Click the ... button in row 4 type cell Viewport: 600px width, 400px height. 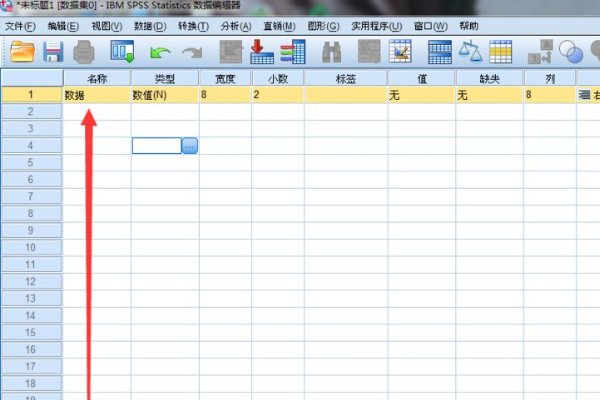[190, 146]
